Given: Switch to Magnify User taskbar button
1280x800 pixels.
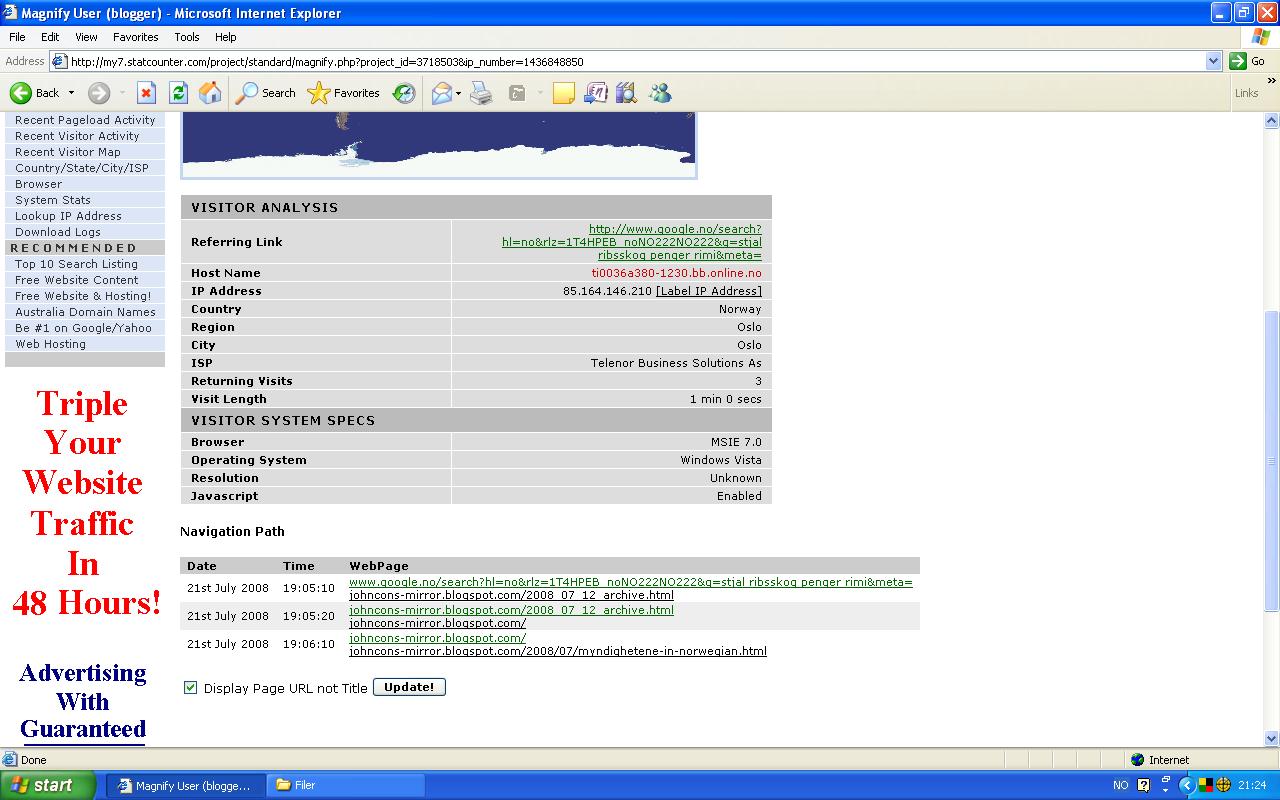Looking at the screenshot, I should (186, 785).
